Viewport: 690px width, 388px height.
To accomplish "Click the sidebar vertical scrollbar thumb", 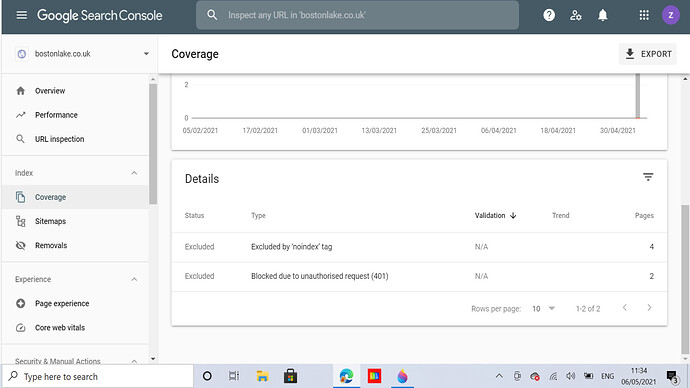I will click(x=153, y=144).
